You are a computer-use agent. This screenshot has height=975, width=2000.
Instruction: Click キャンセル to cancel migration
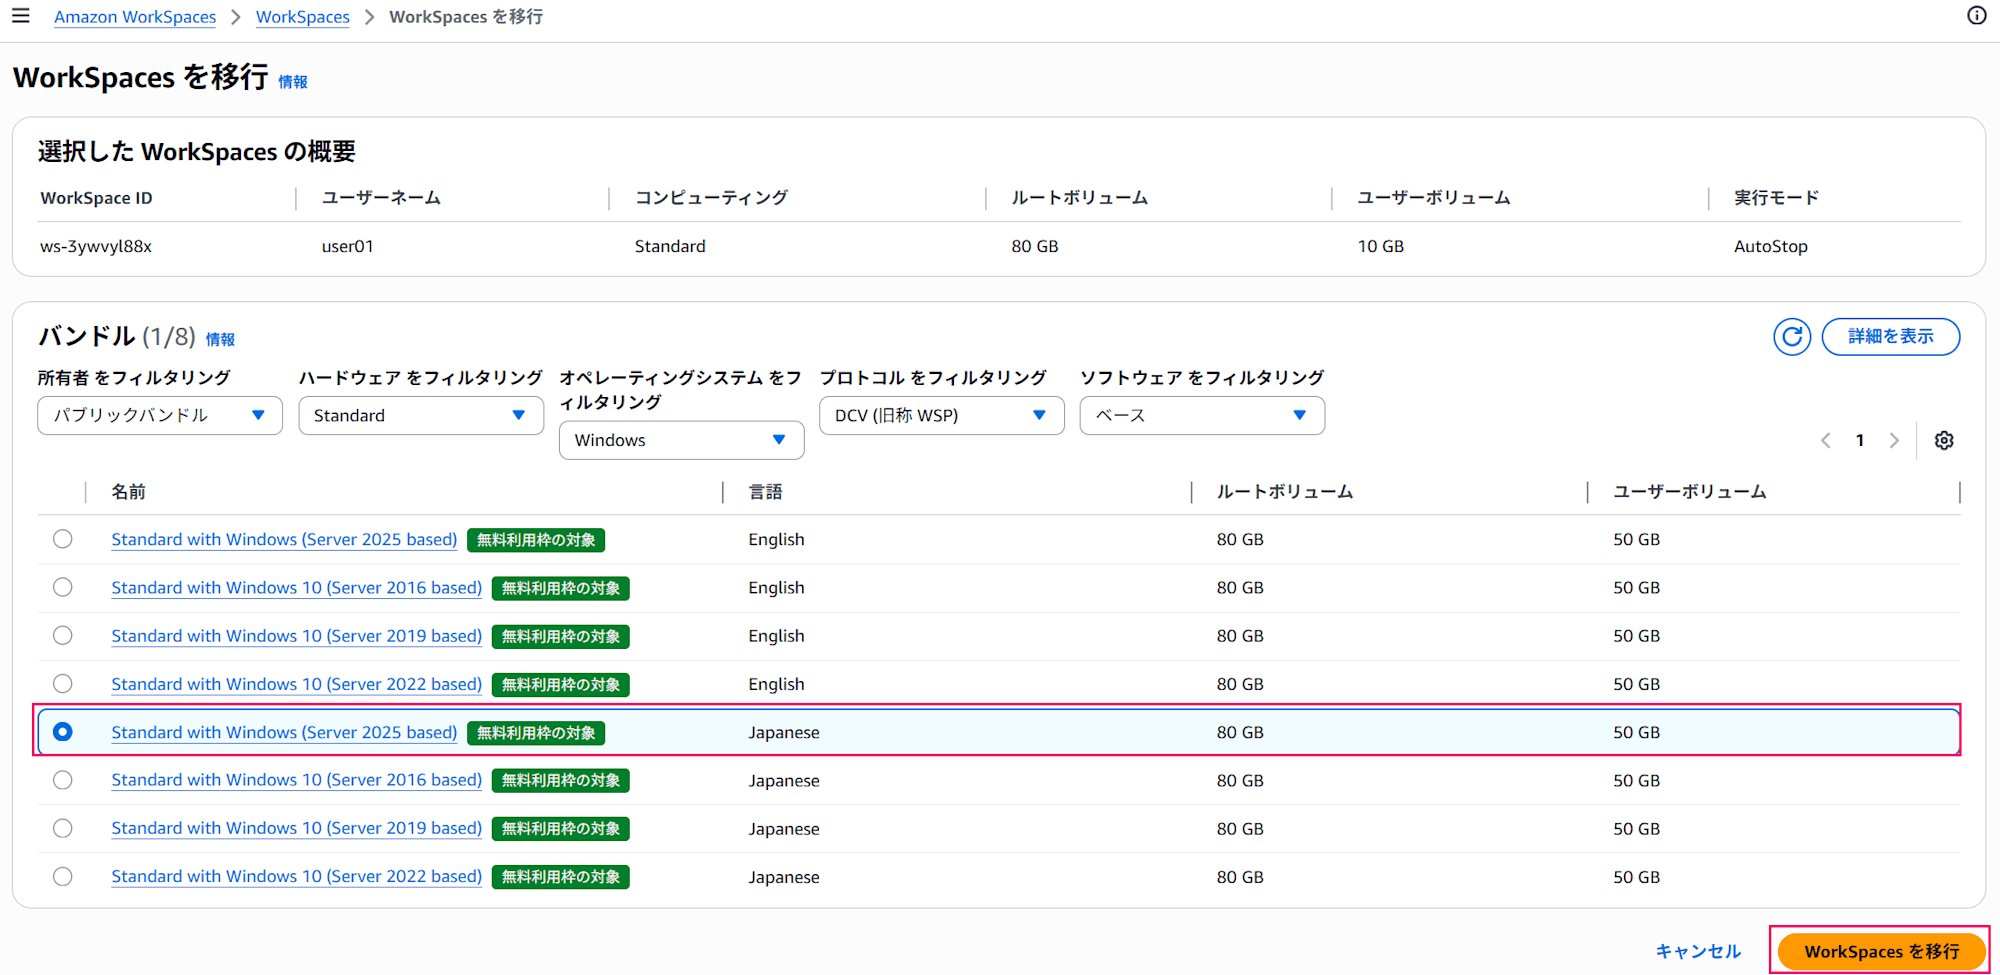click(x=1698, y=951)
